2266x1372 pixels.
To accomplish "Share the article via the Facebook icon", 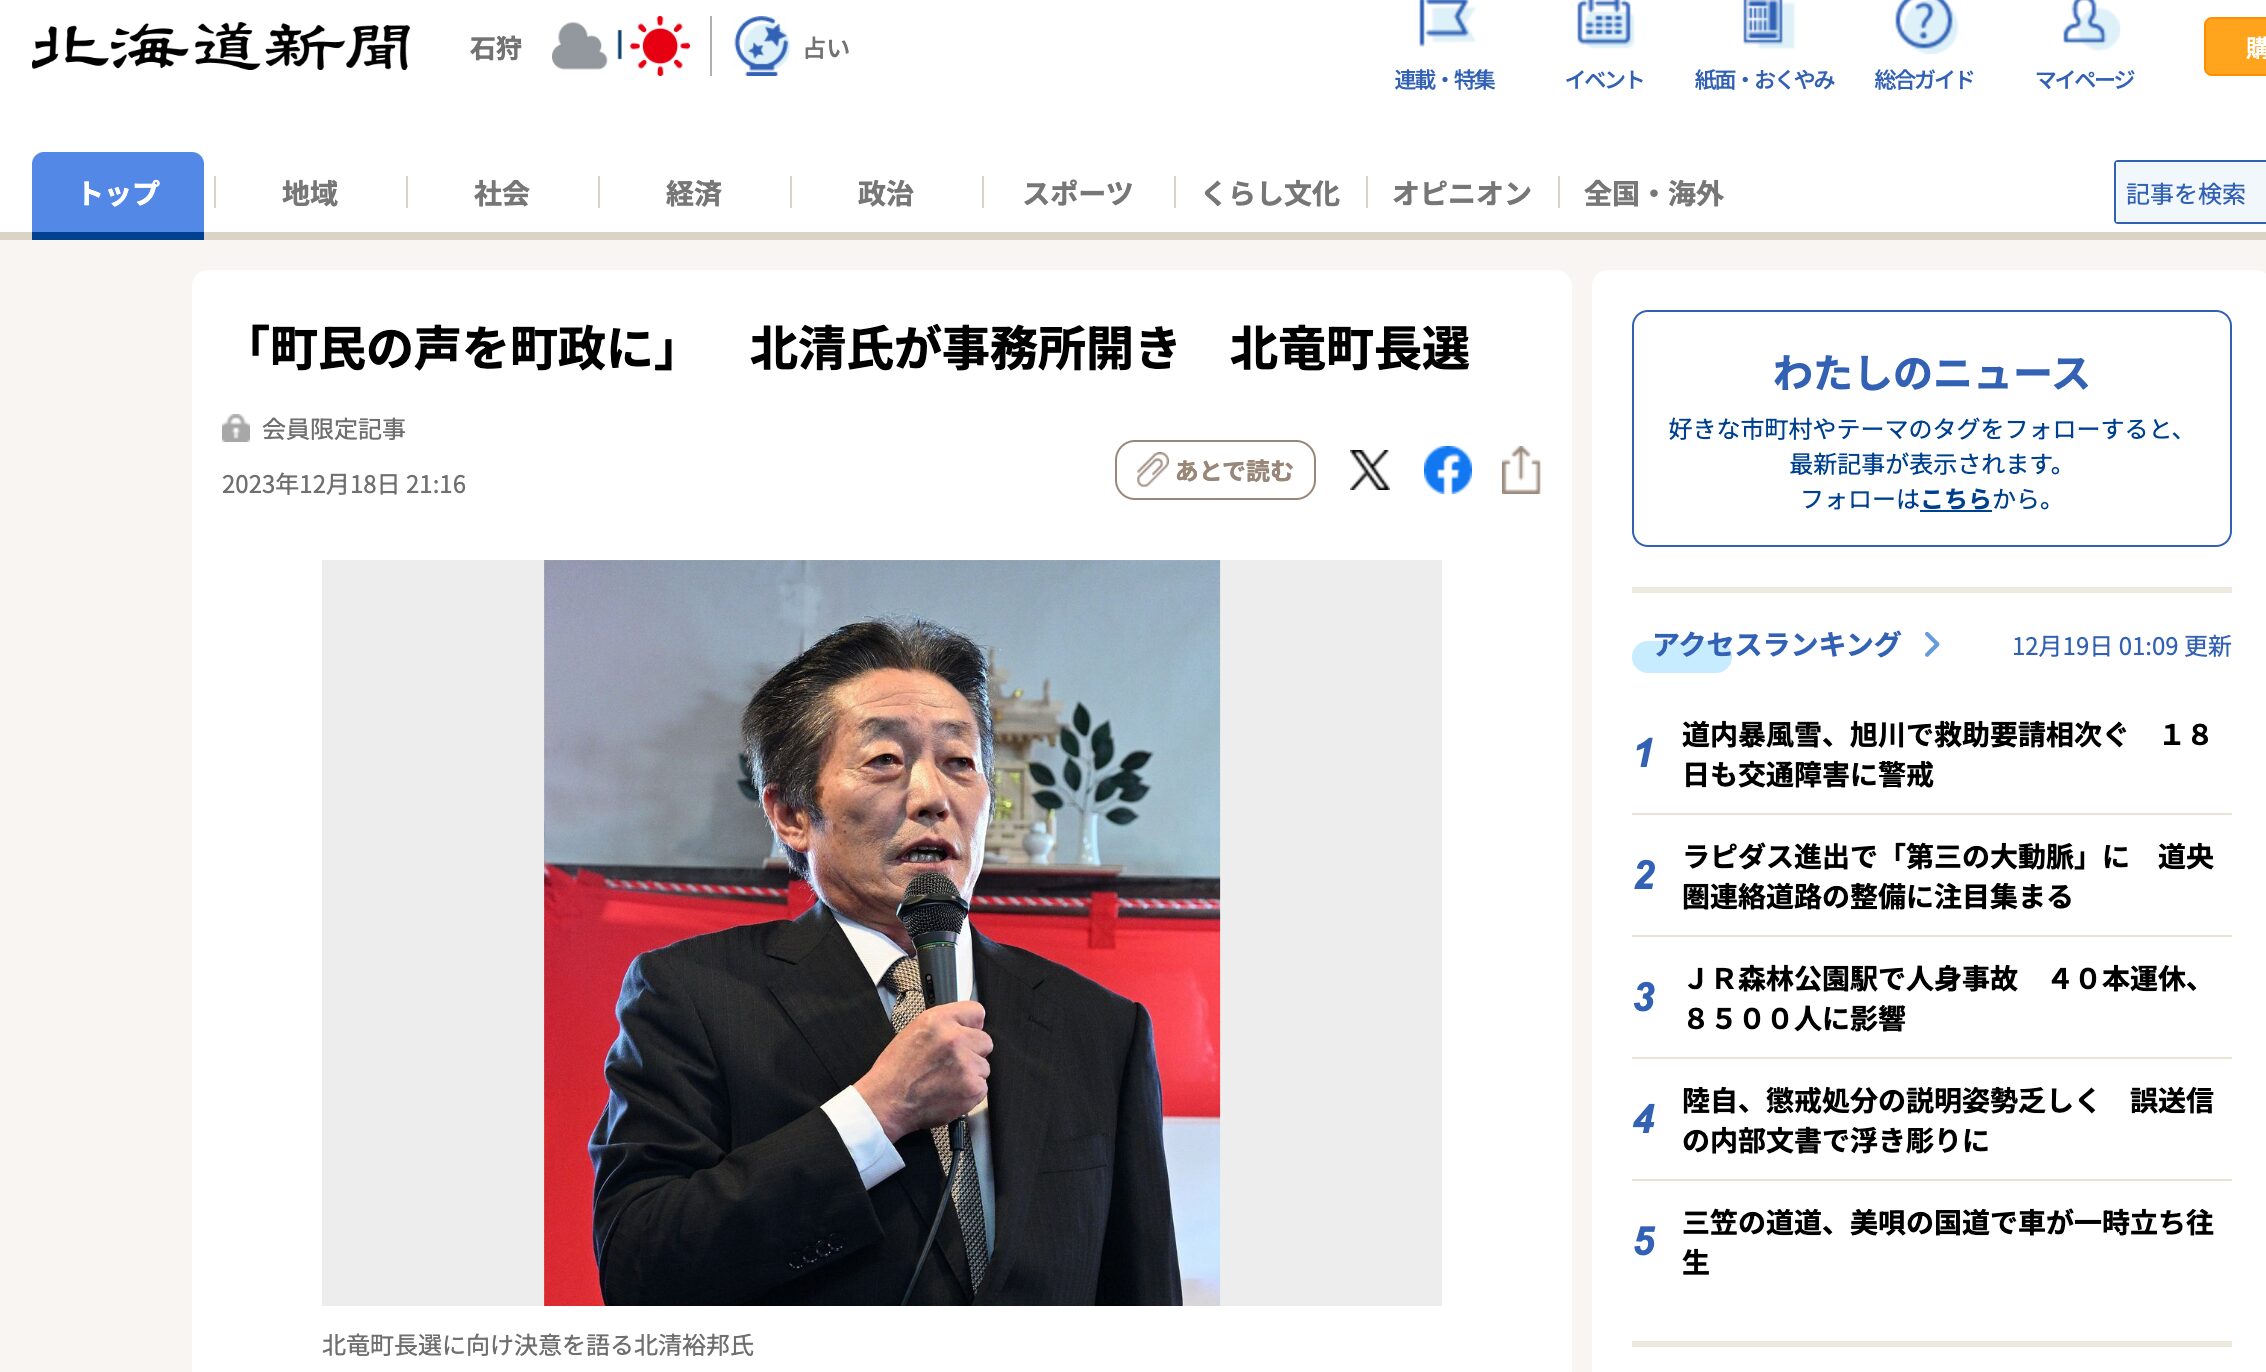I will click(x=1447, y=470).
